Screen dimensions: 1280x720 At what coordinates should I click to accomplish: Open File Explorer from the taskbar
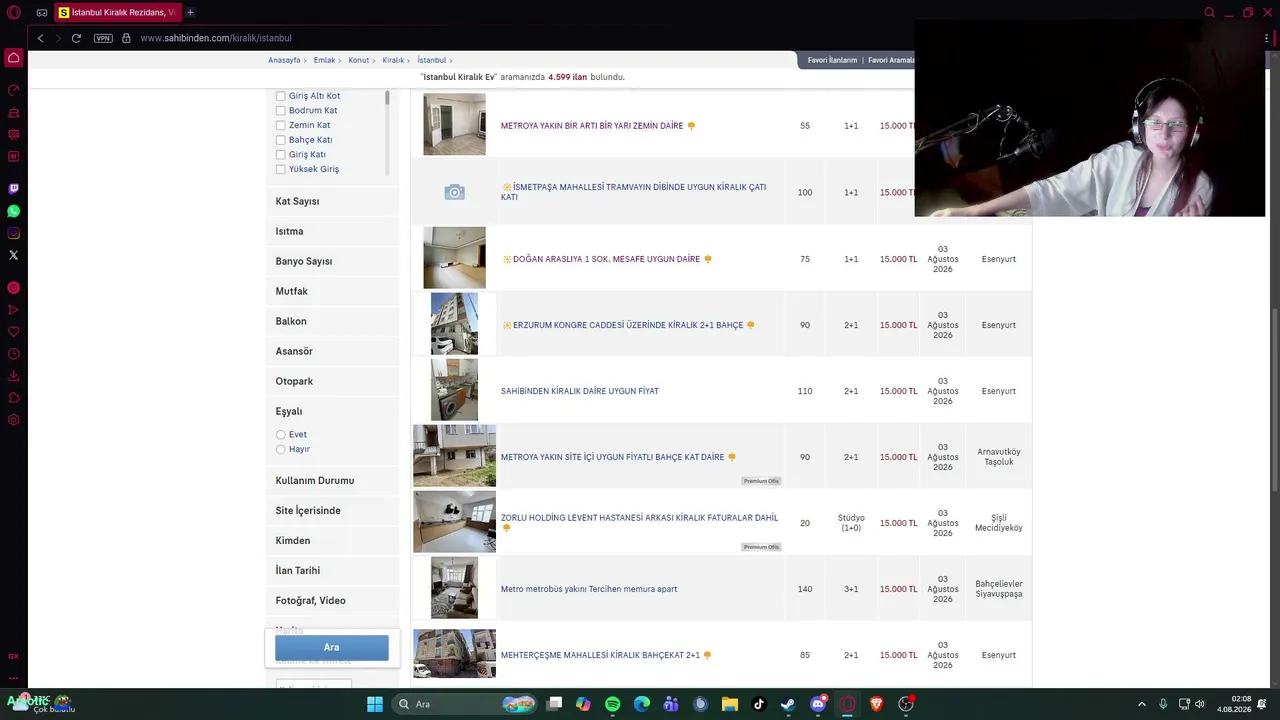click(x=730, y=704)
